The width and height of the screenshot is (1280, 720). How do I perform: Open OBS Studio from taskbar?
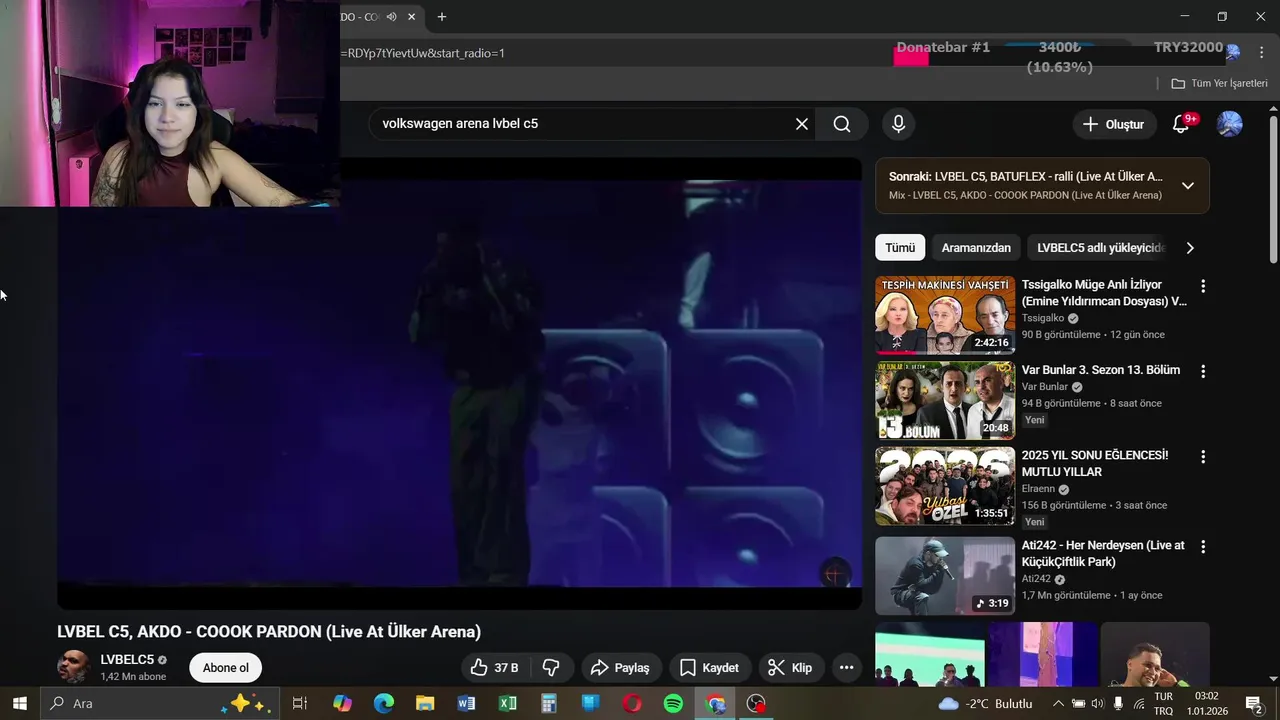(x=756, y=703)
